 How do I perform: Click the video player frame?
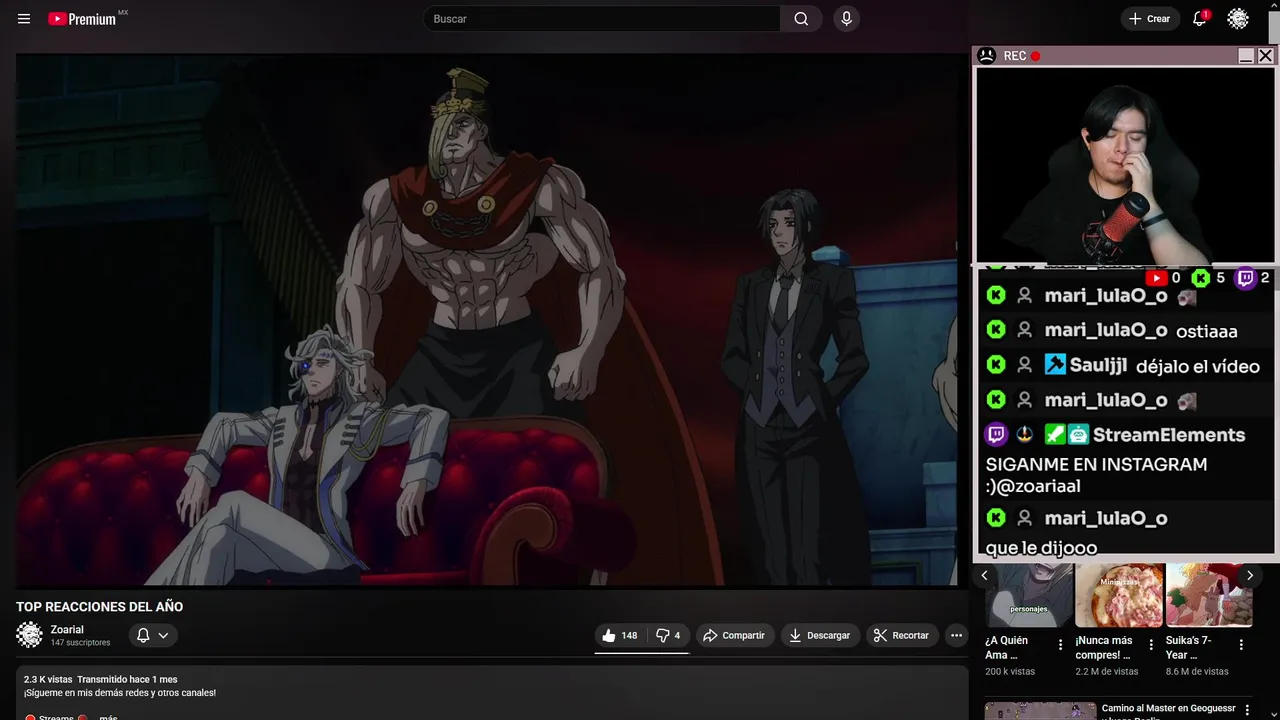(x=486, y=319)
